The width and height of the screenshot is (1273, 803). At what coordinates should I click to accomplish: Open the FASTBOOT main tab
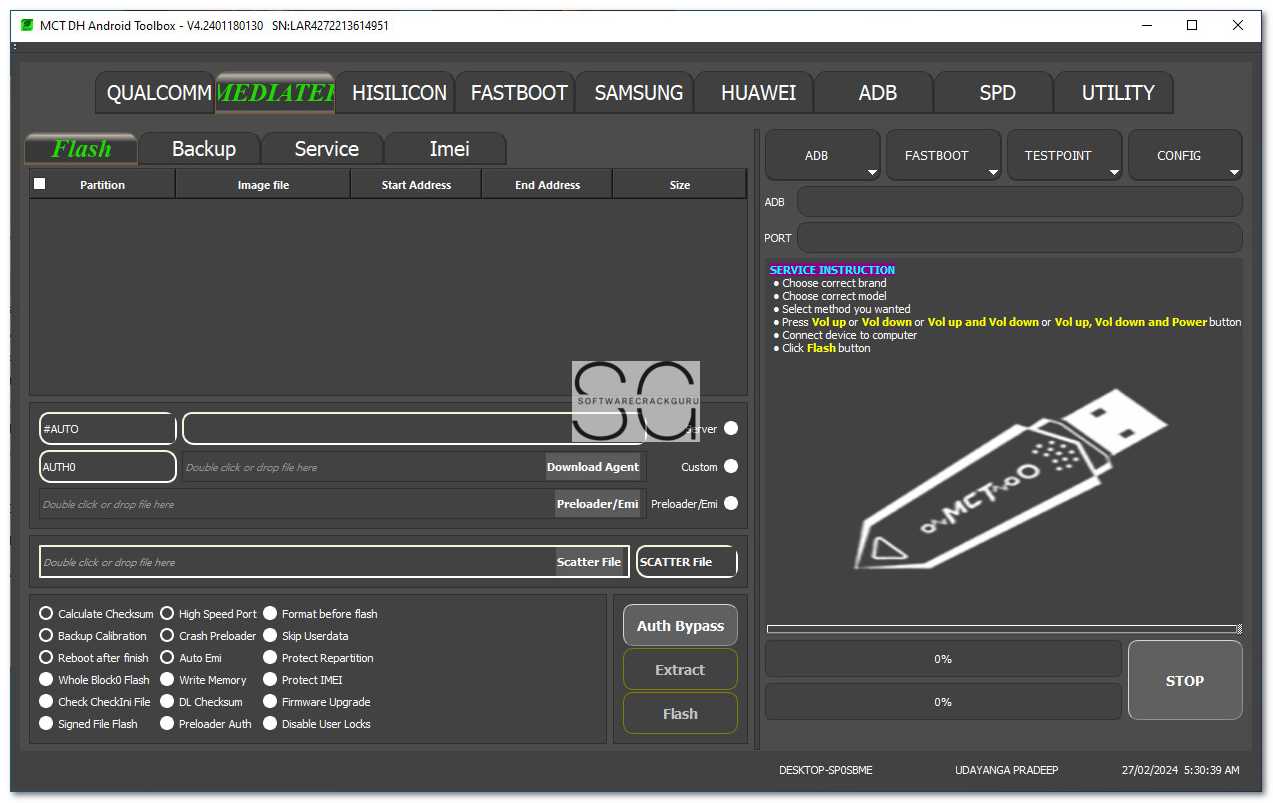point(516,93)
